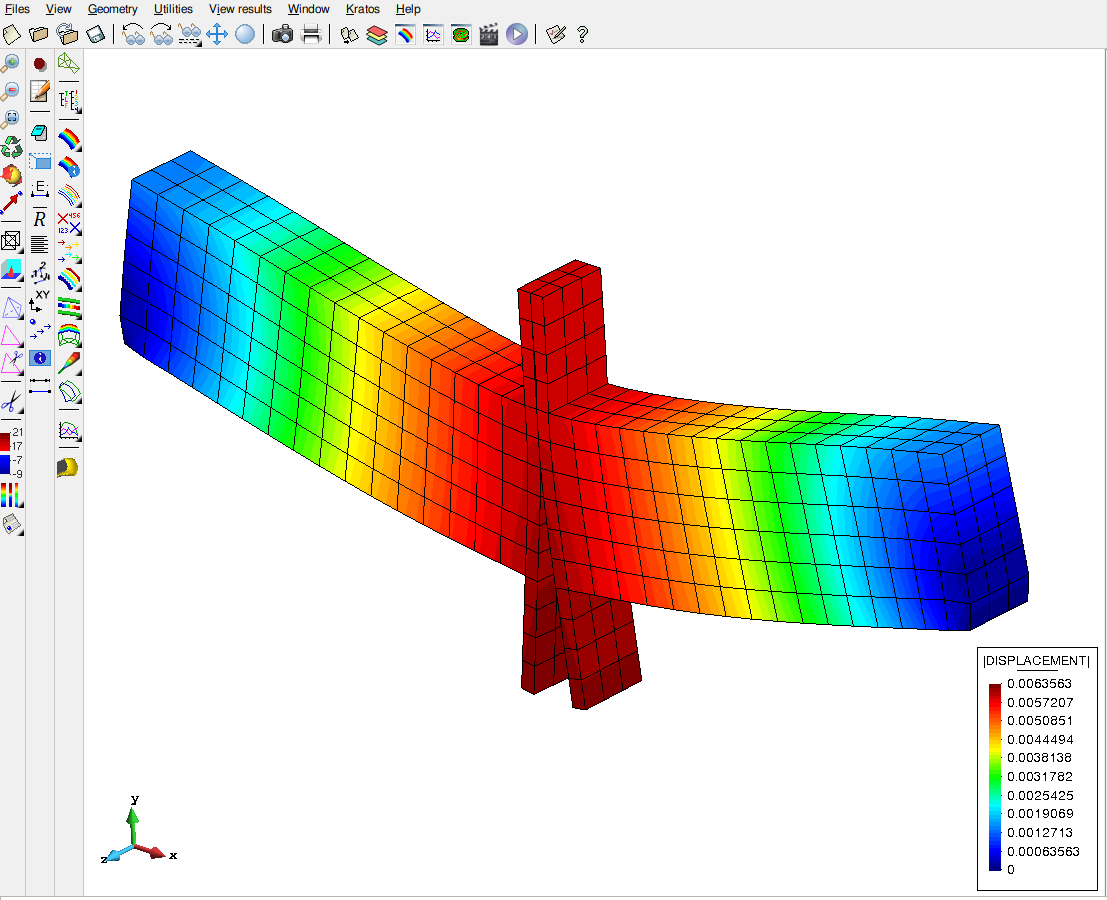1107x900 pixels.
Task: Click the line graphs window icon
Action: (x=433, y=34)
